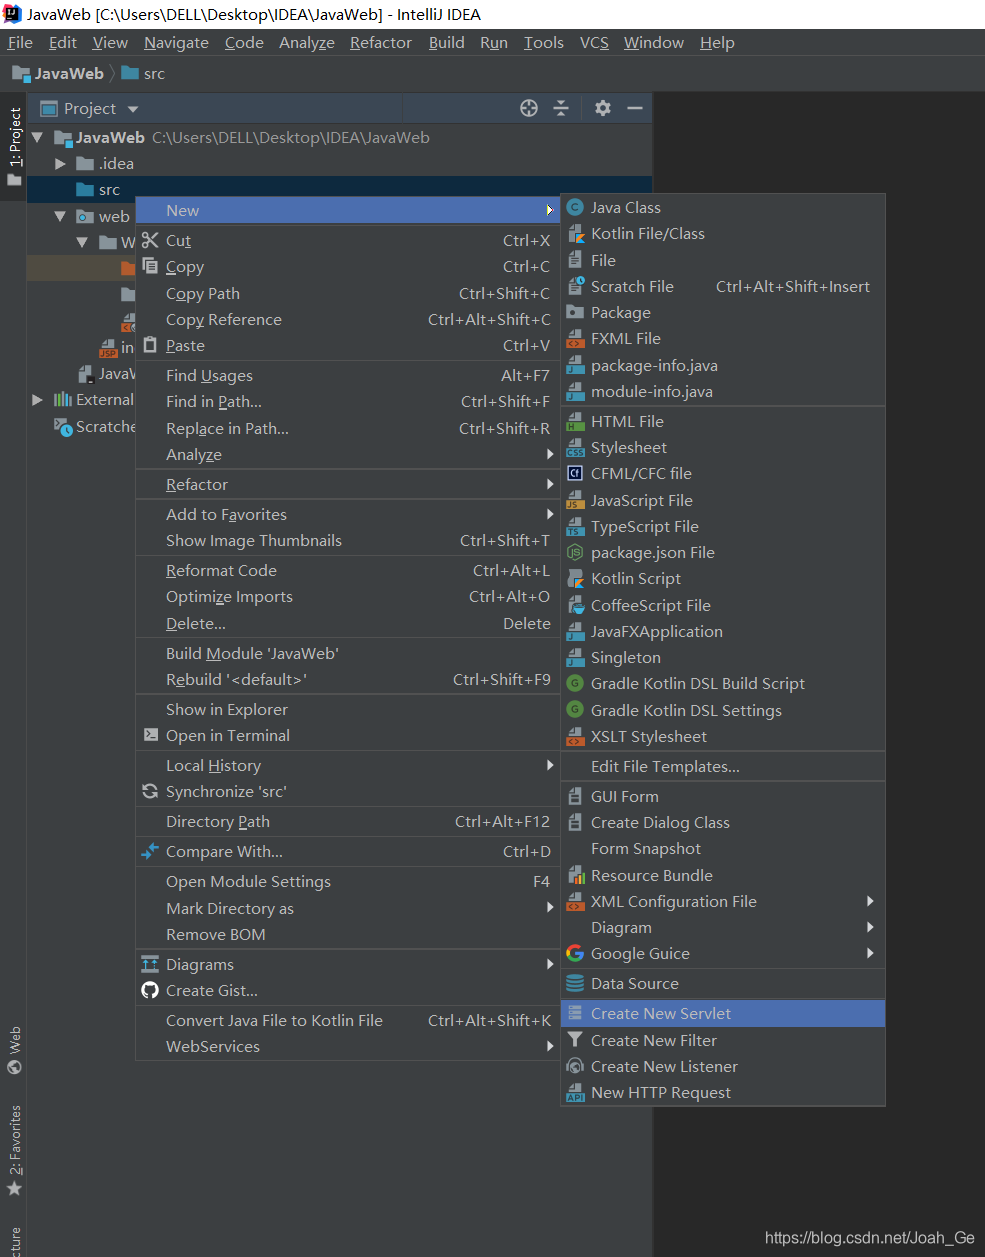Click the Create New Listener icon
Viewport: 985px width, 1257px height.
coord(575,1067)
